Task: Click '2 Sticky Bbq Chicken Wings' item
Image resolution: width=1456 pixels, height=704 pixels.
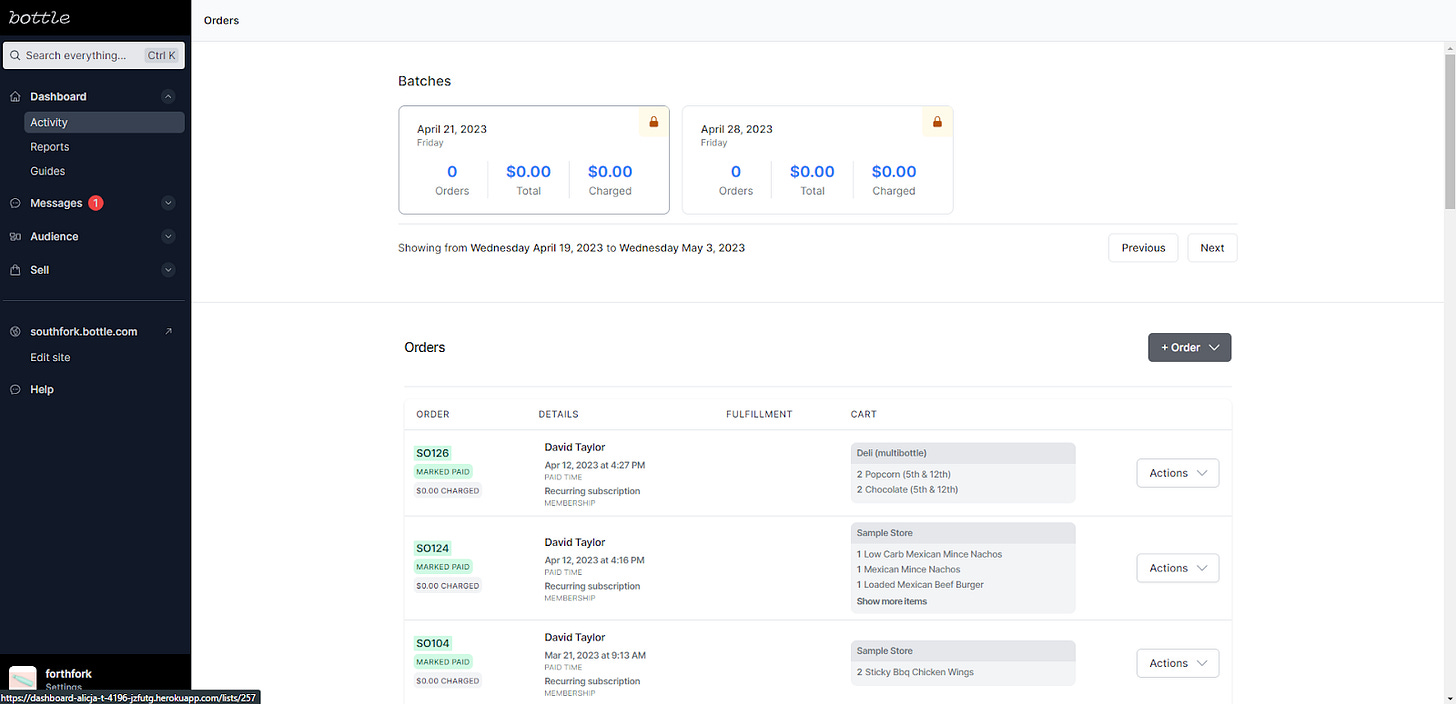Action: [x=915, y=672]
